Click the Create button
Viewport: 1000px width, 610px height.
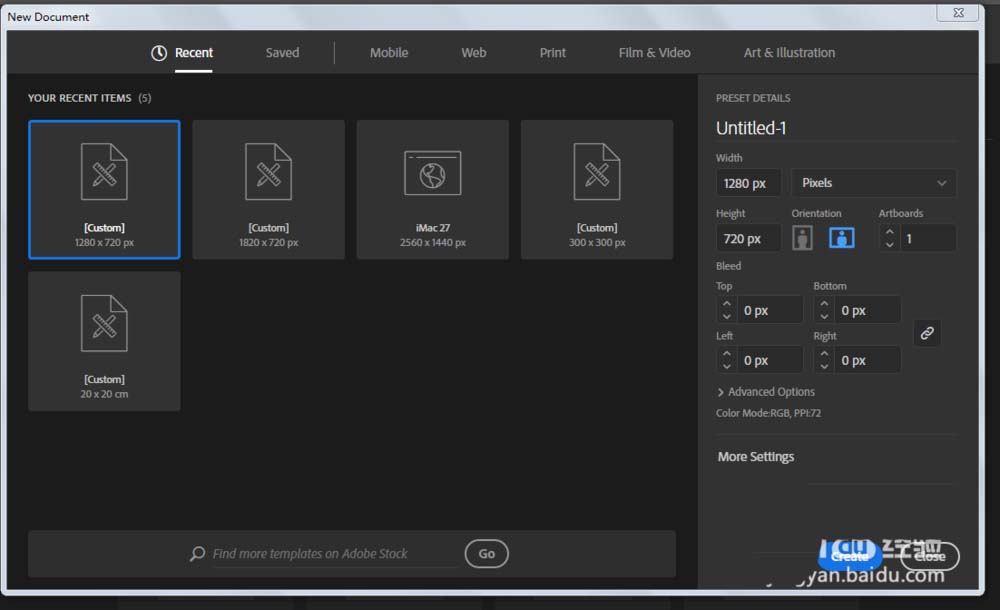(x=850, y=556)
